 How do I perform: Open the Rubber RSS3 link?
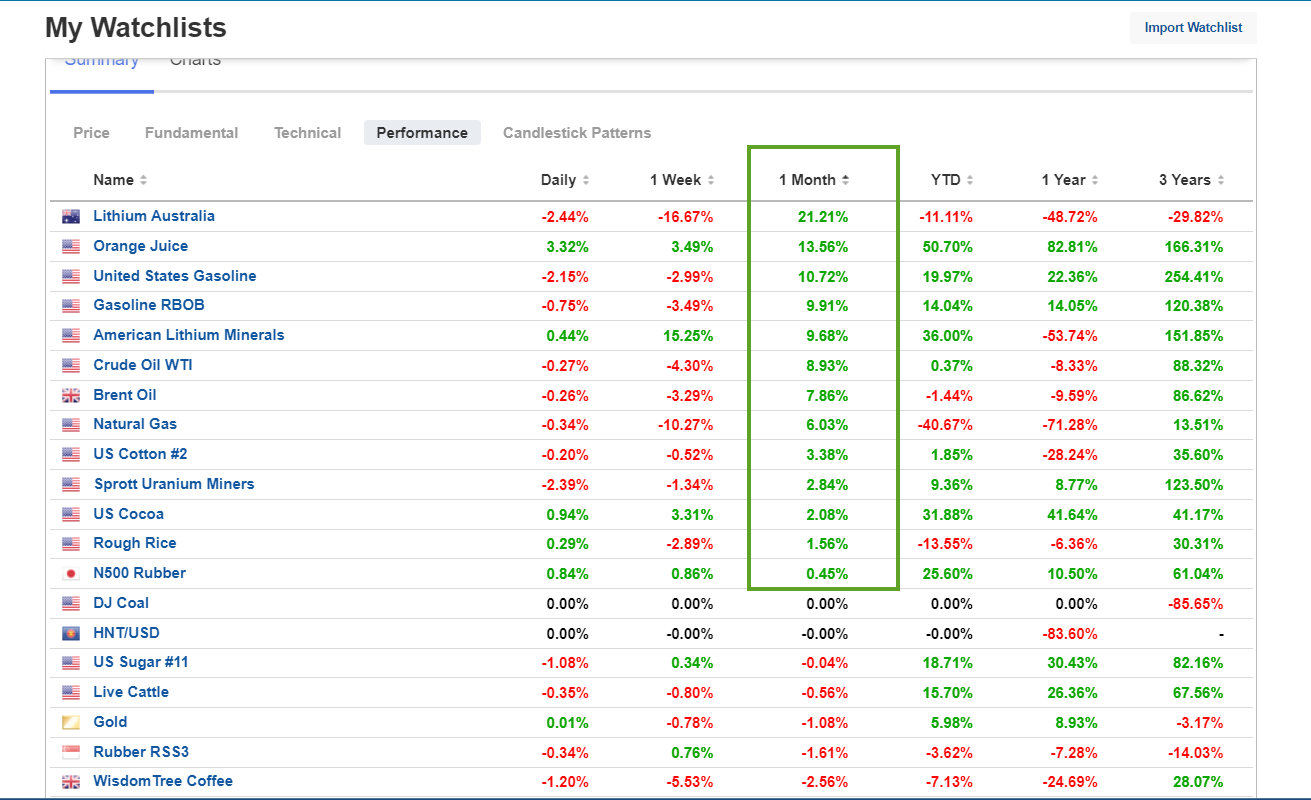coord(141,752)
